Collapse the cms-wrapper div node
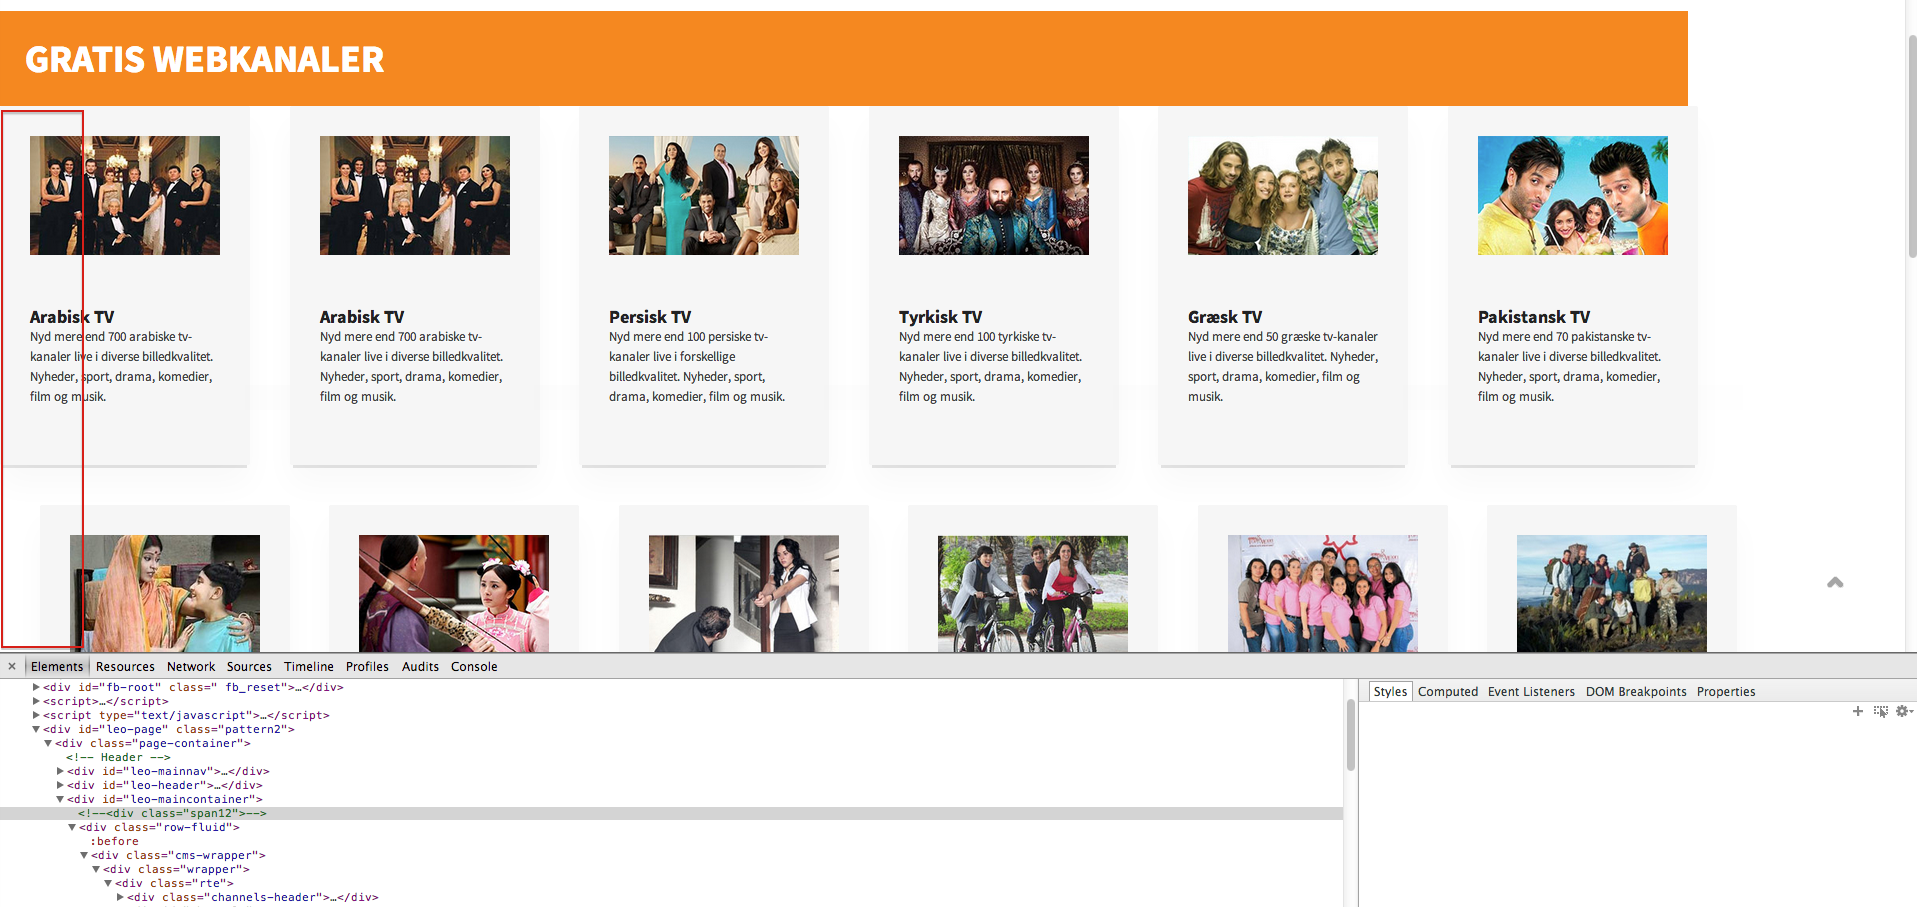1917x907 pixels. [x=84, y=855]
